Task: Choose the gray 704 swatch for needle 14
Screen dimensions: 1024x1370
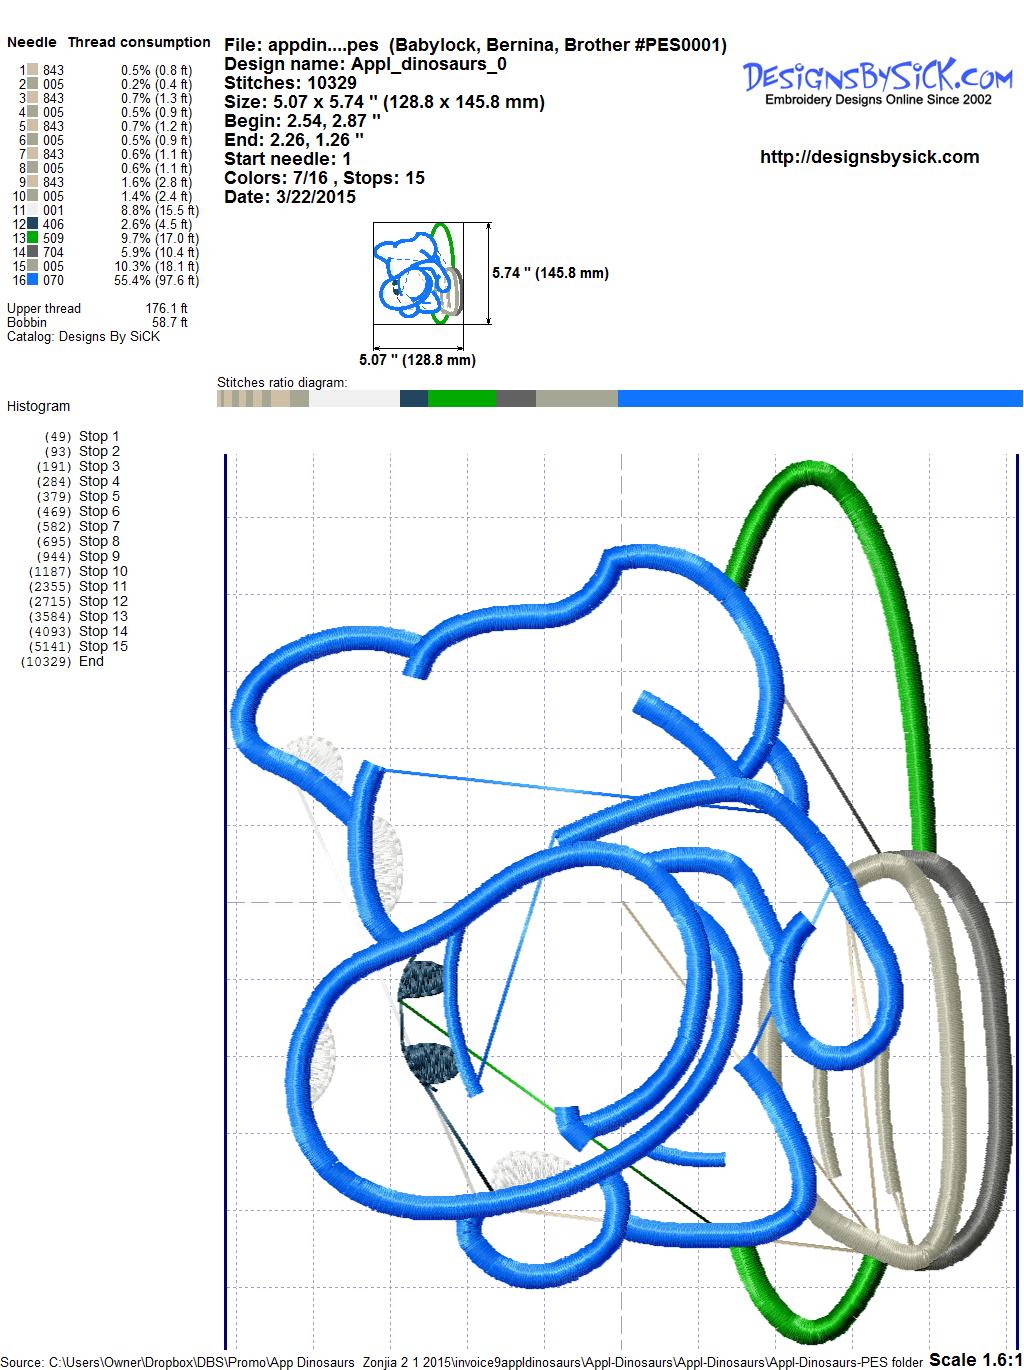Action: (x=33, y=253)
